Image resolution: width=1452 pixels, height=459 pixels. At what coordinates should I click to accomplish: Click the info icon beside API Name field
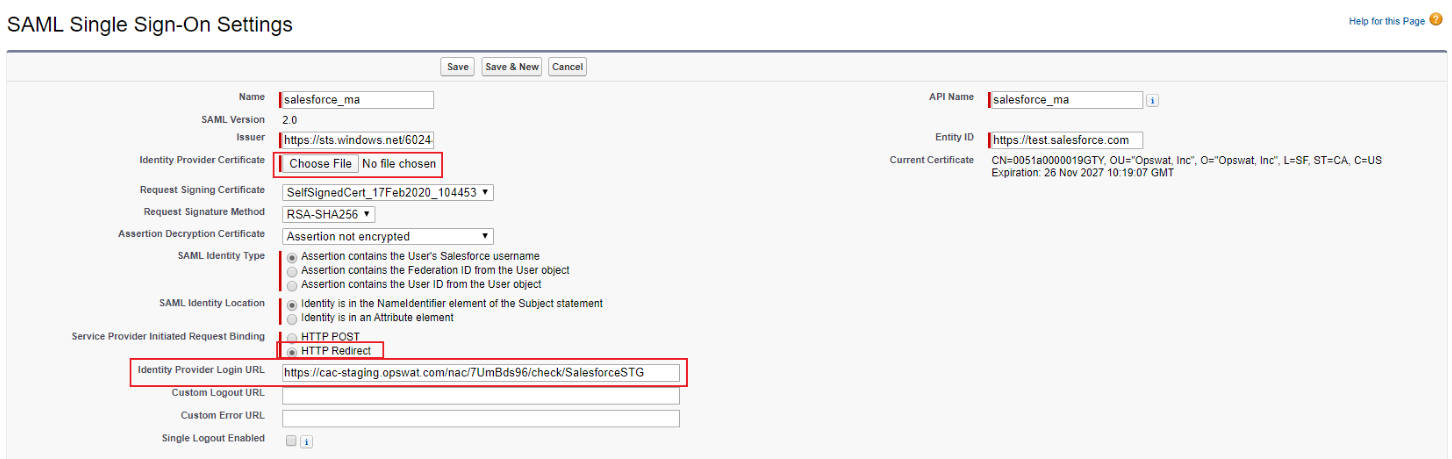point(1152,100)
